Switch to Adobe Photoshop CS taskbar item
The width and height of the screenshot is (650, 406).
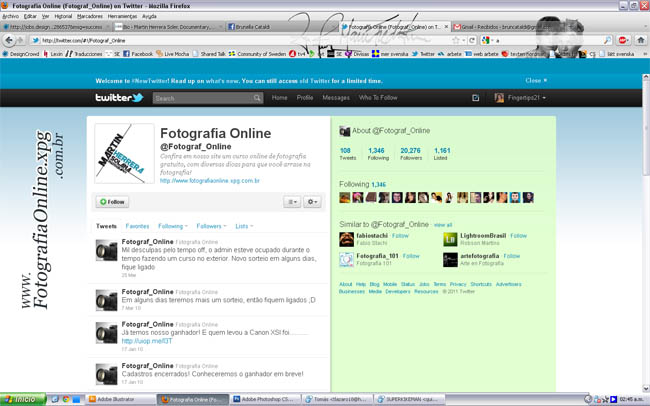click(x=265, y=399)
